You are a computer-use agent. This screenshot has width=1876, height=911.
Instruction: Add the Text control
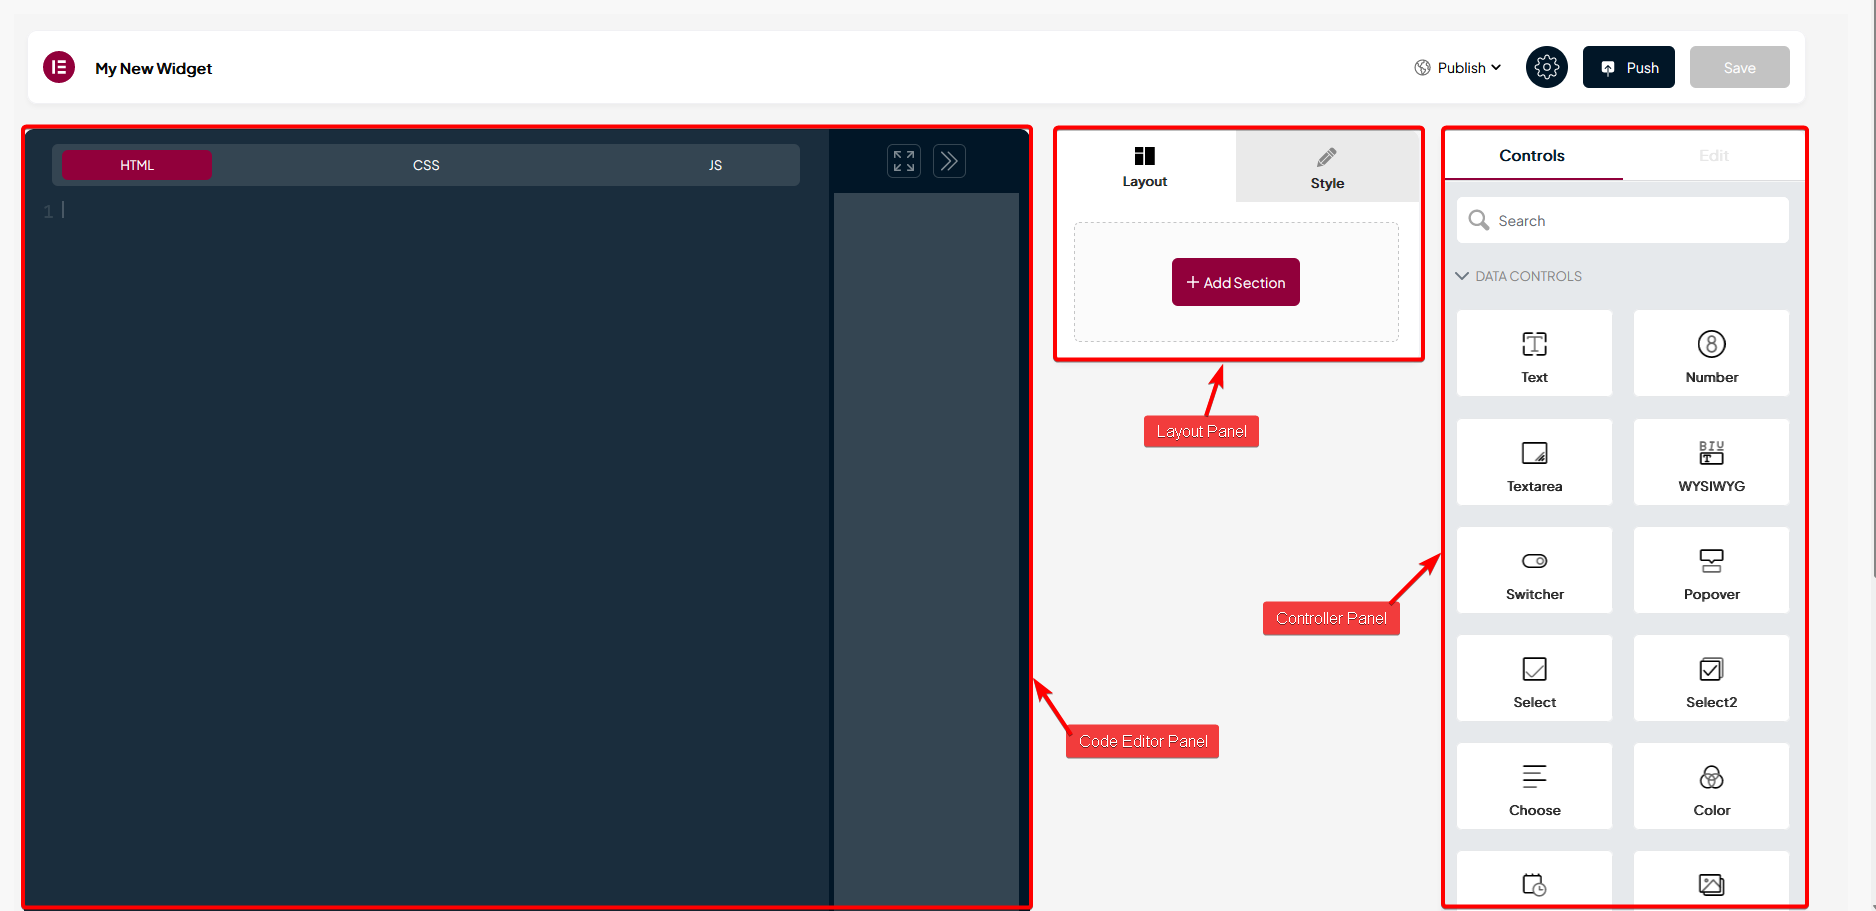pyautogui.click(x=1534, y=353)
